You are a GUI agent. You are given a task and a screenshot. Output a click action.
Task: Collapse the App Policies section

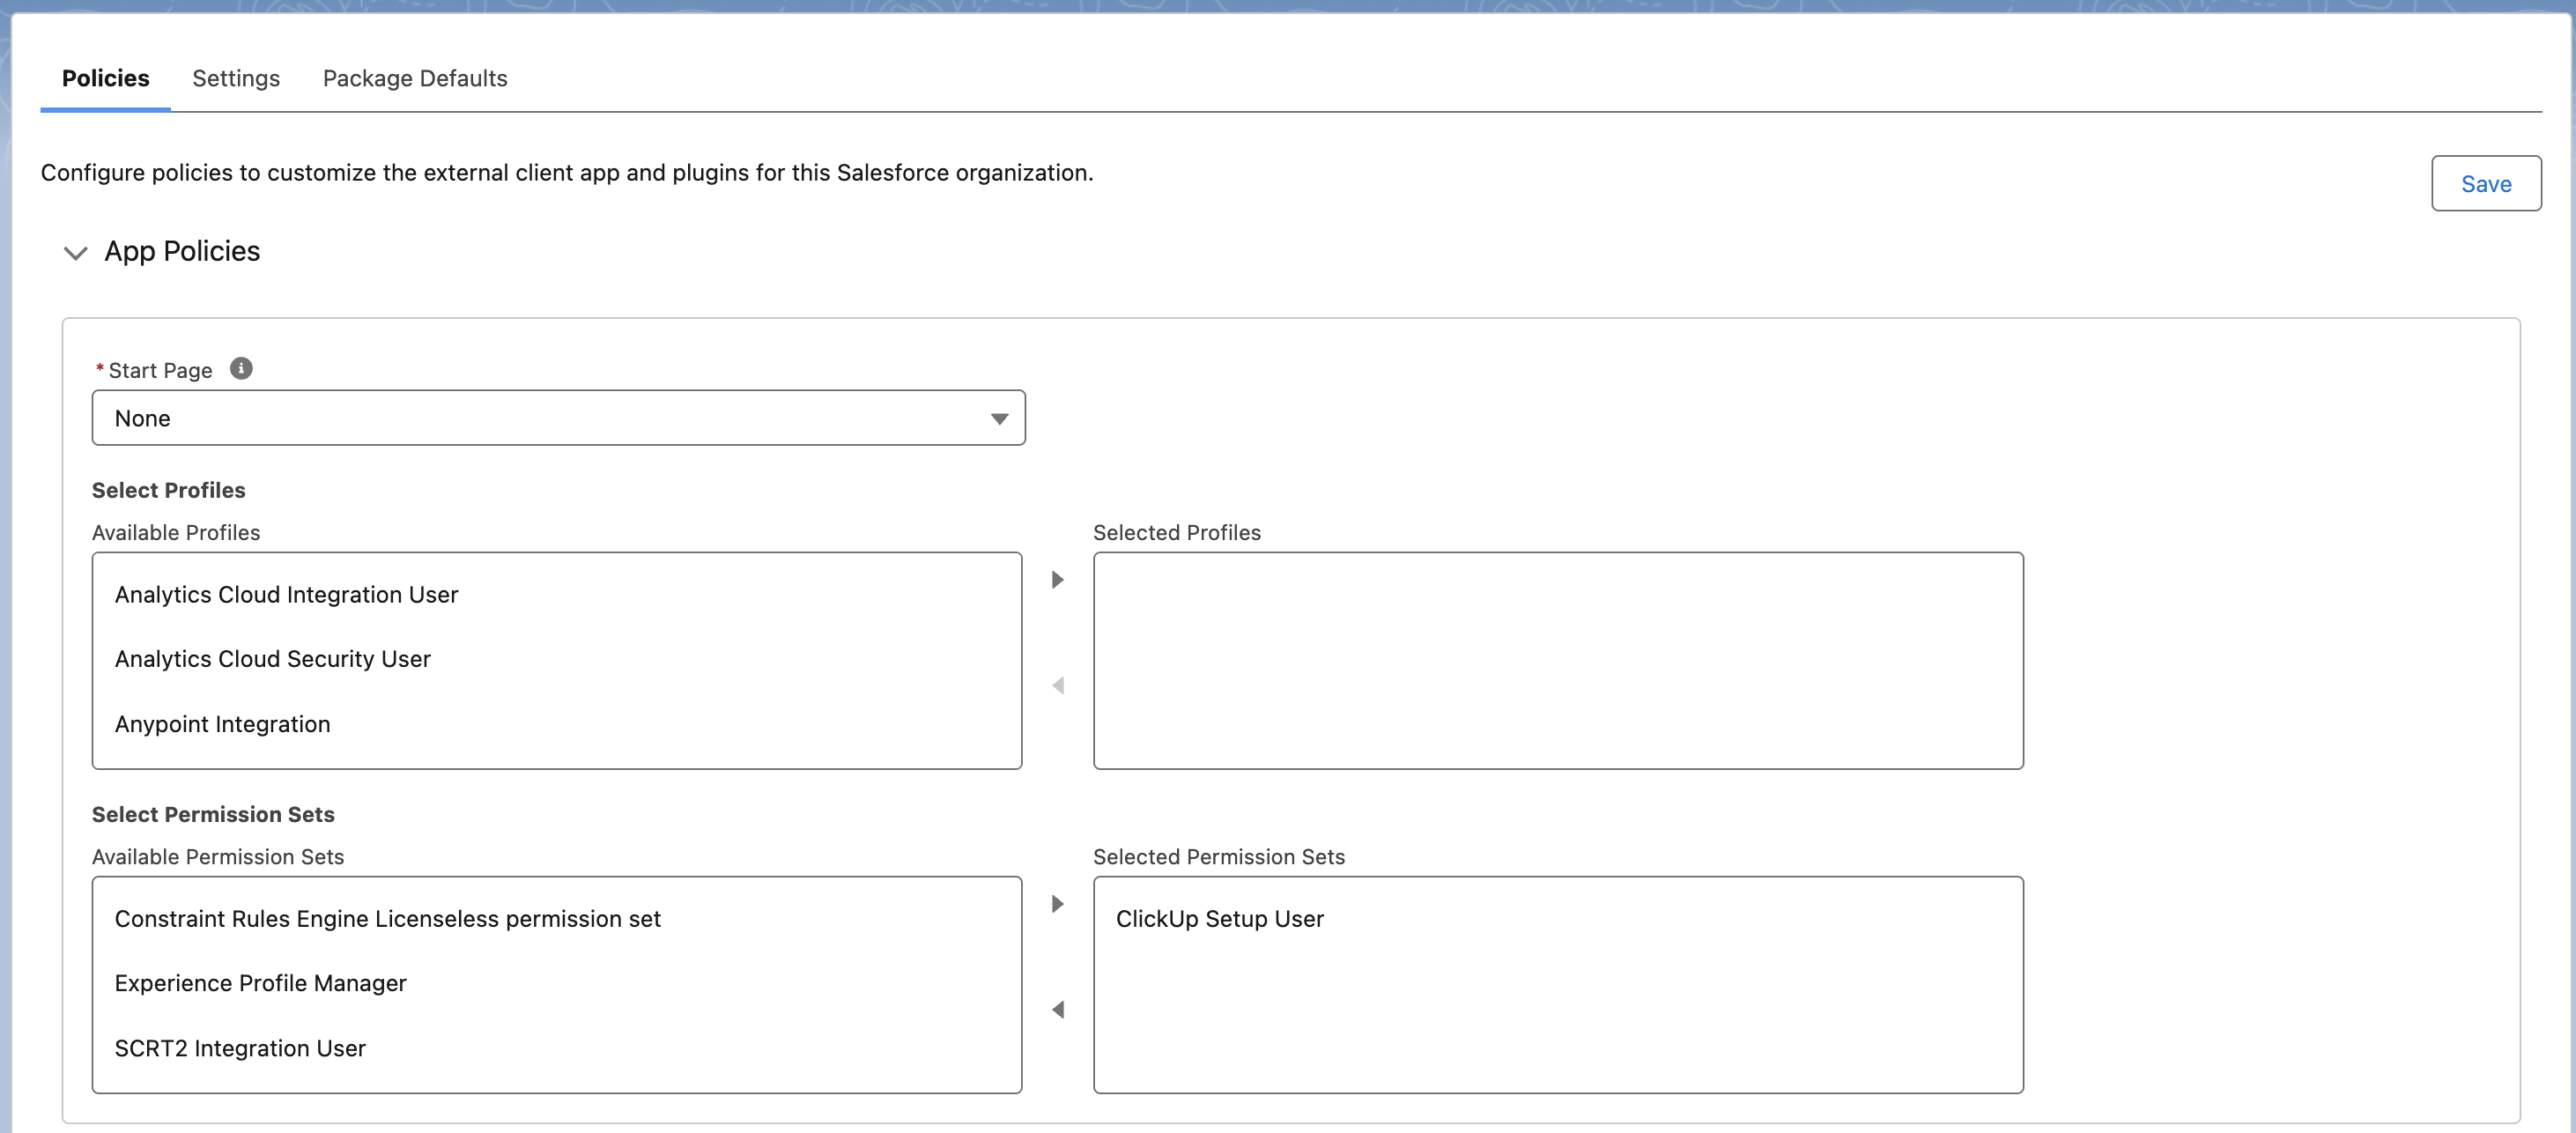[x=76, y=252]
